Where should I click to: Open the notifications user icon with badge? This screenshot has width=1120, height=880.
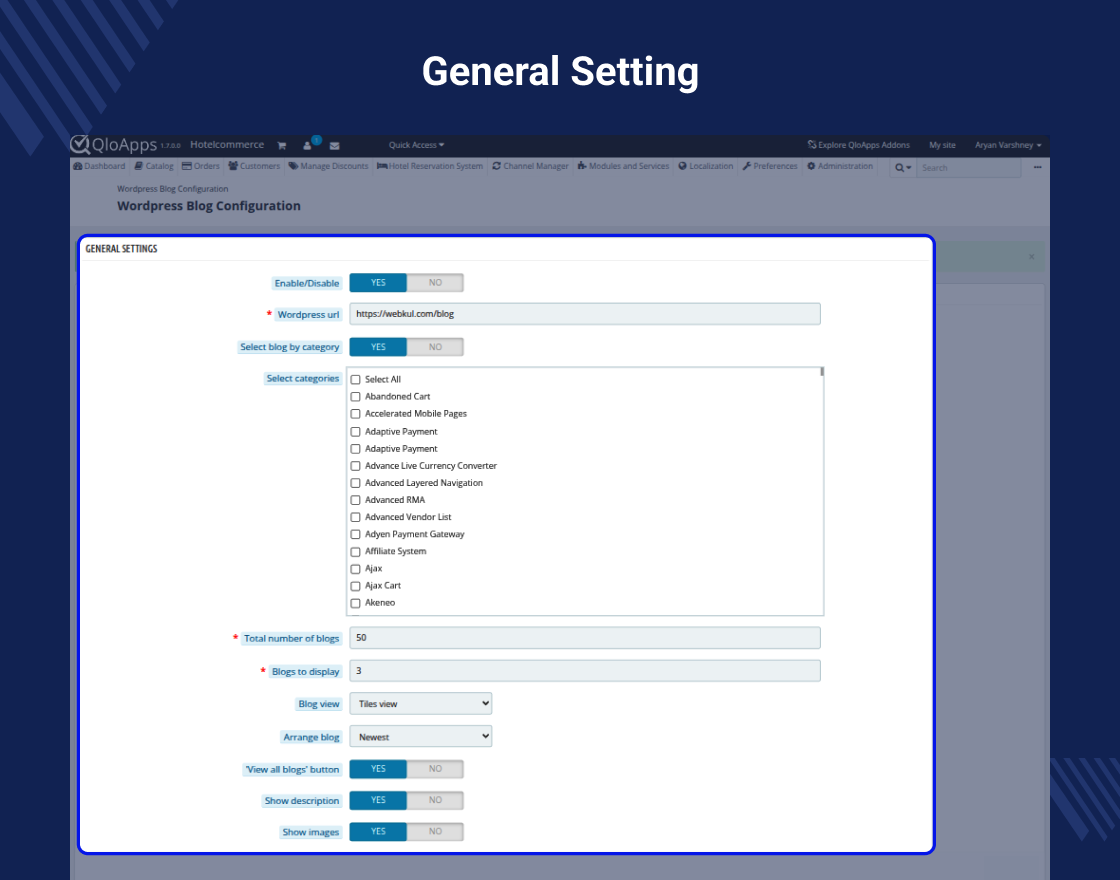coord(309,144)
